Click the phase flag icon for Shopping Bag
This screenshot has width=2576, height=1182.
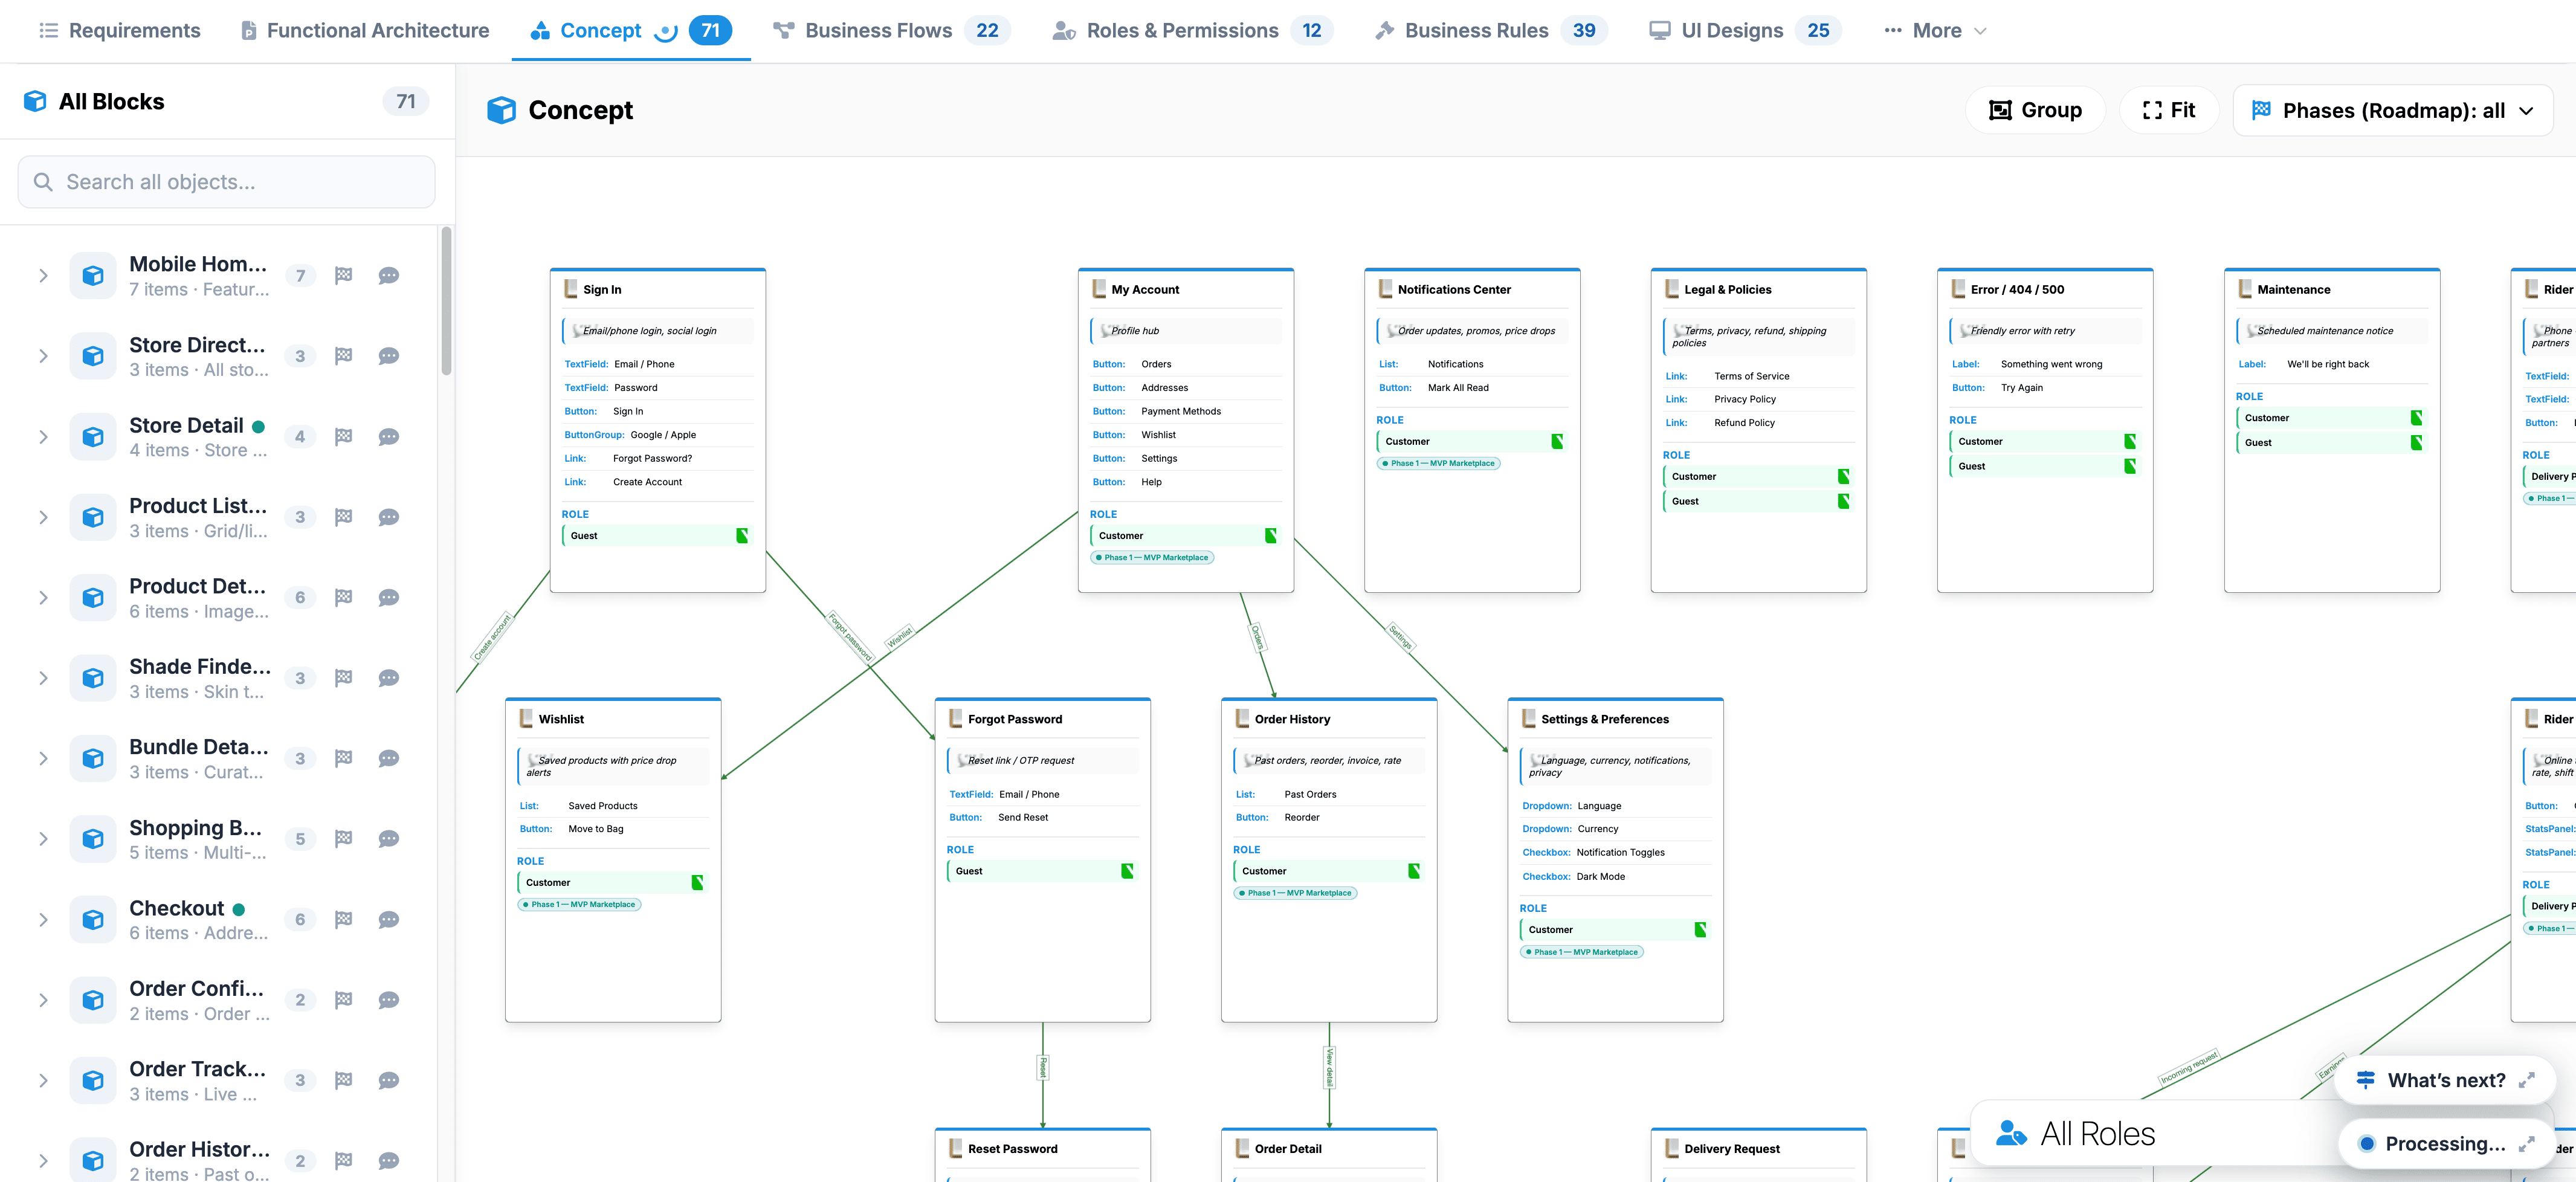[x=343, y=839]
